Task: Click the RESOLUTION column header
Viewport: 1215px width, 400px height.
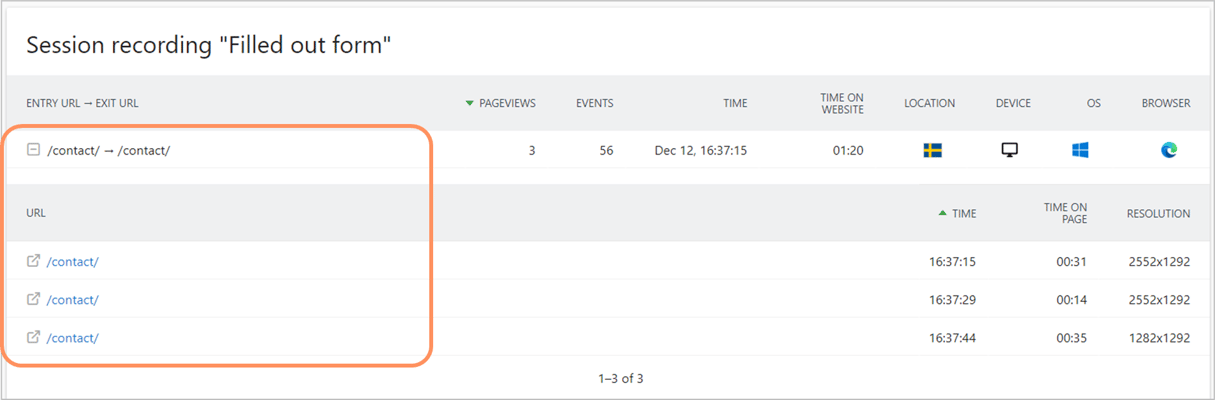Action: (1158, 213)
